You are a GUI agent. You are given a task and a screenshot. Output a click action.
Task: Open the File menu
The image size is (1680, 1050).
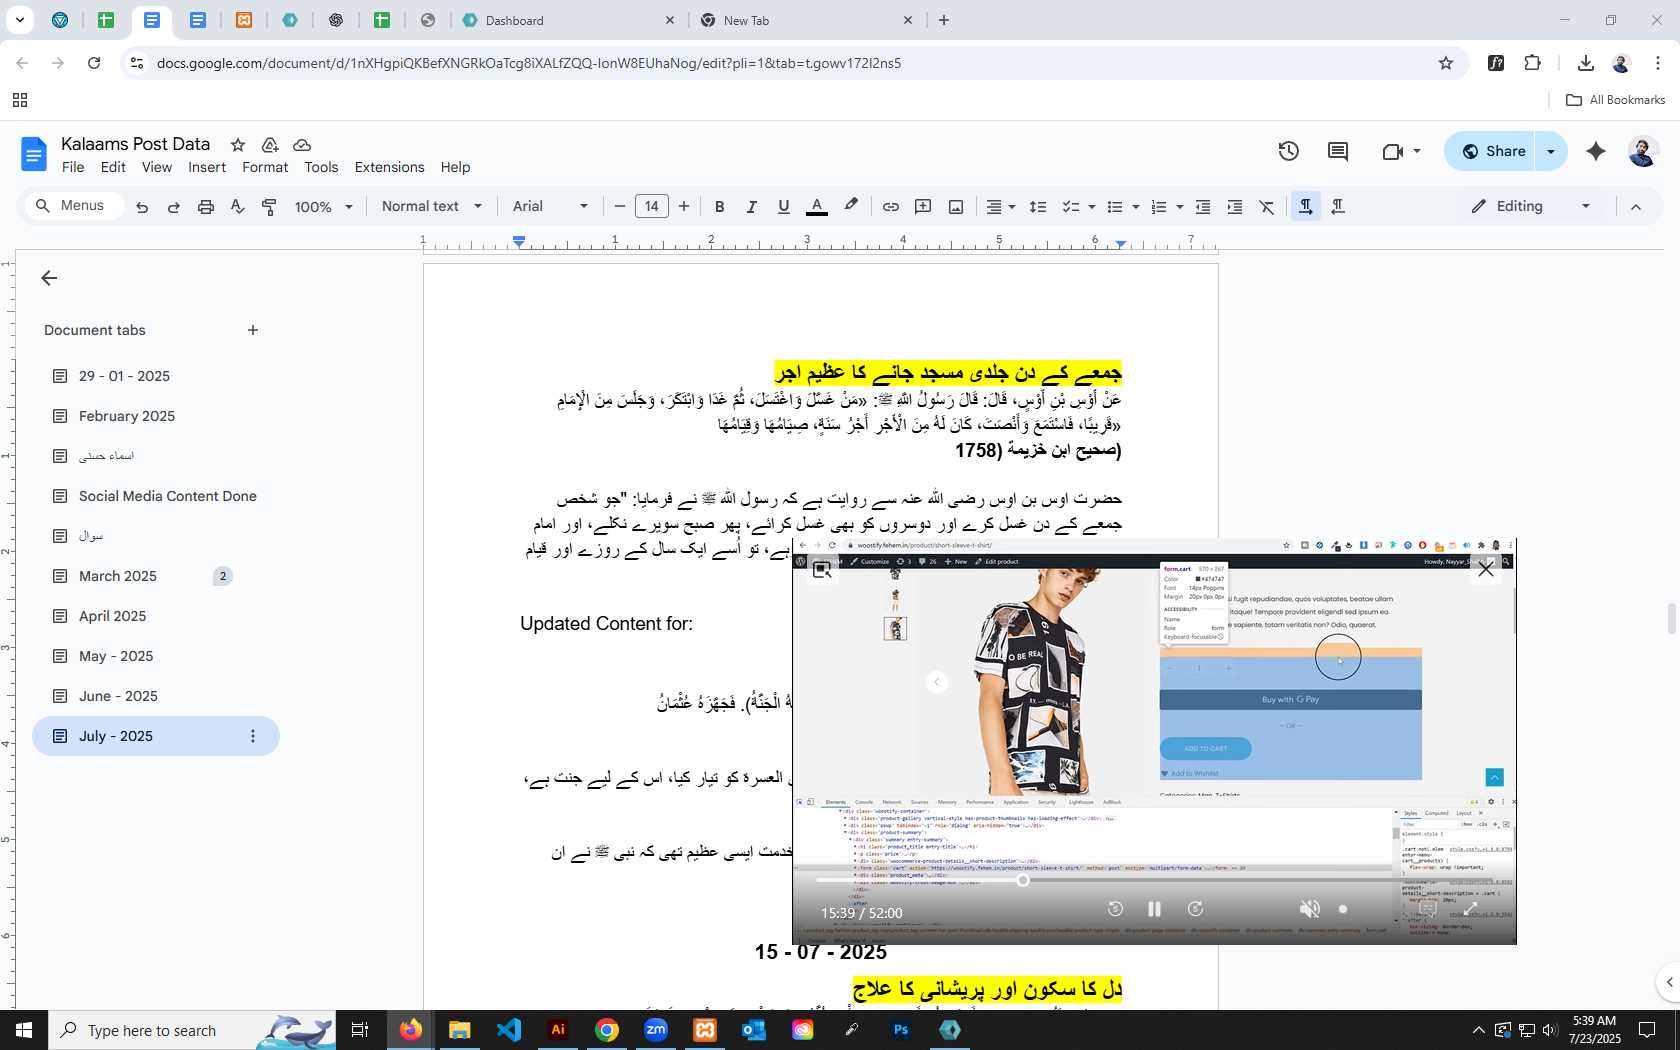click(73, 167)
